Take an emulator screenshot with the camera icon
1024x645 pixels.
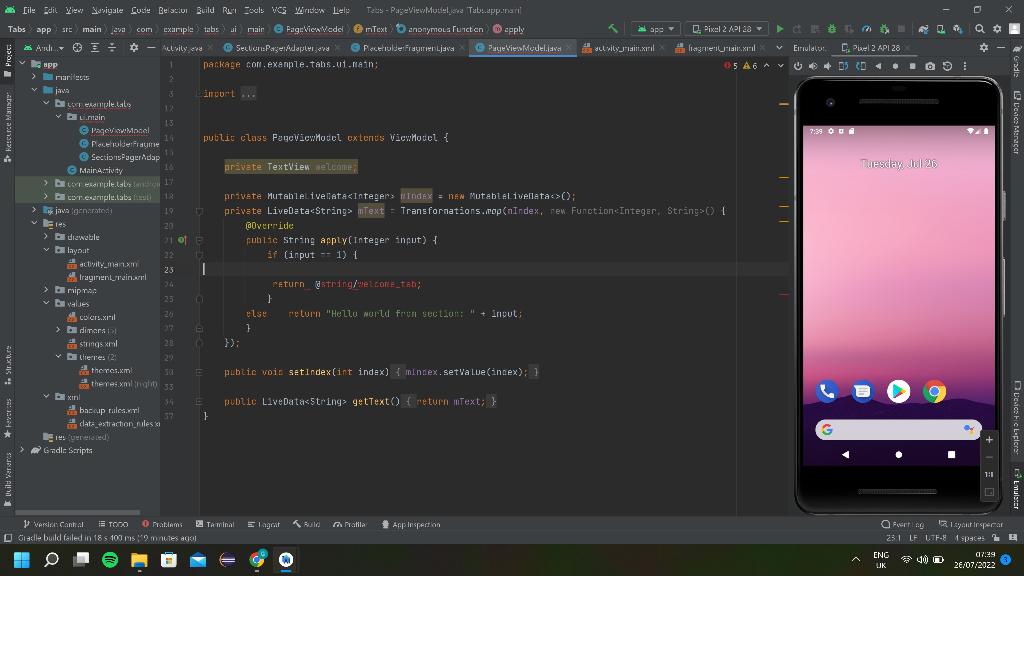point(930,66)
